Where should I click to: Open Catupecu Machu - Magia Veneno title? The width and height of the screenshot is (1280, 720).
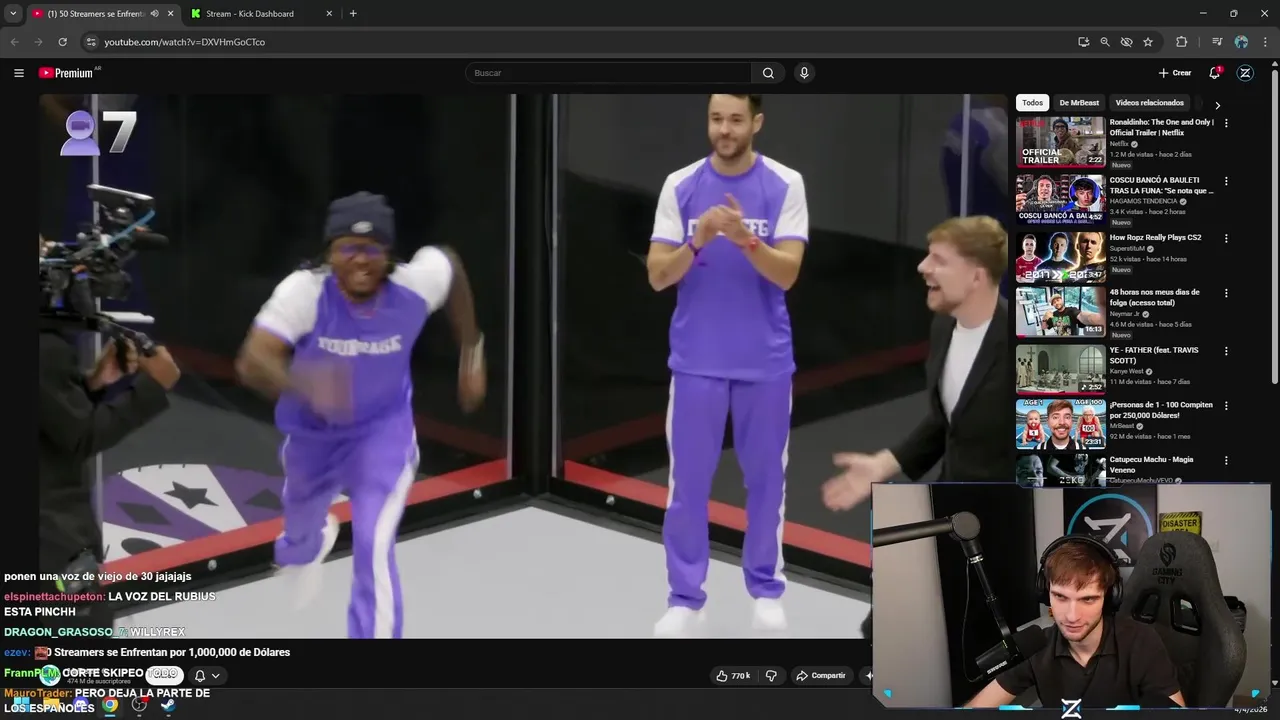click(1151, 465)
